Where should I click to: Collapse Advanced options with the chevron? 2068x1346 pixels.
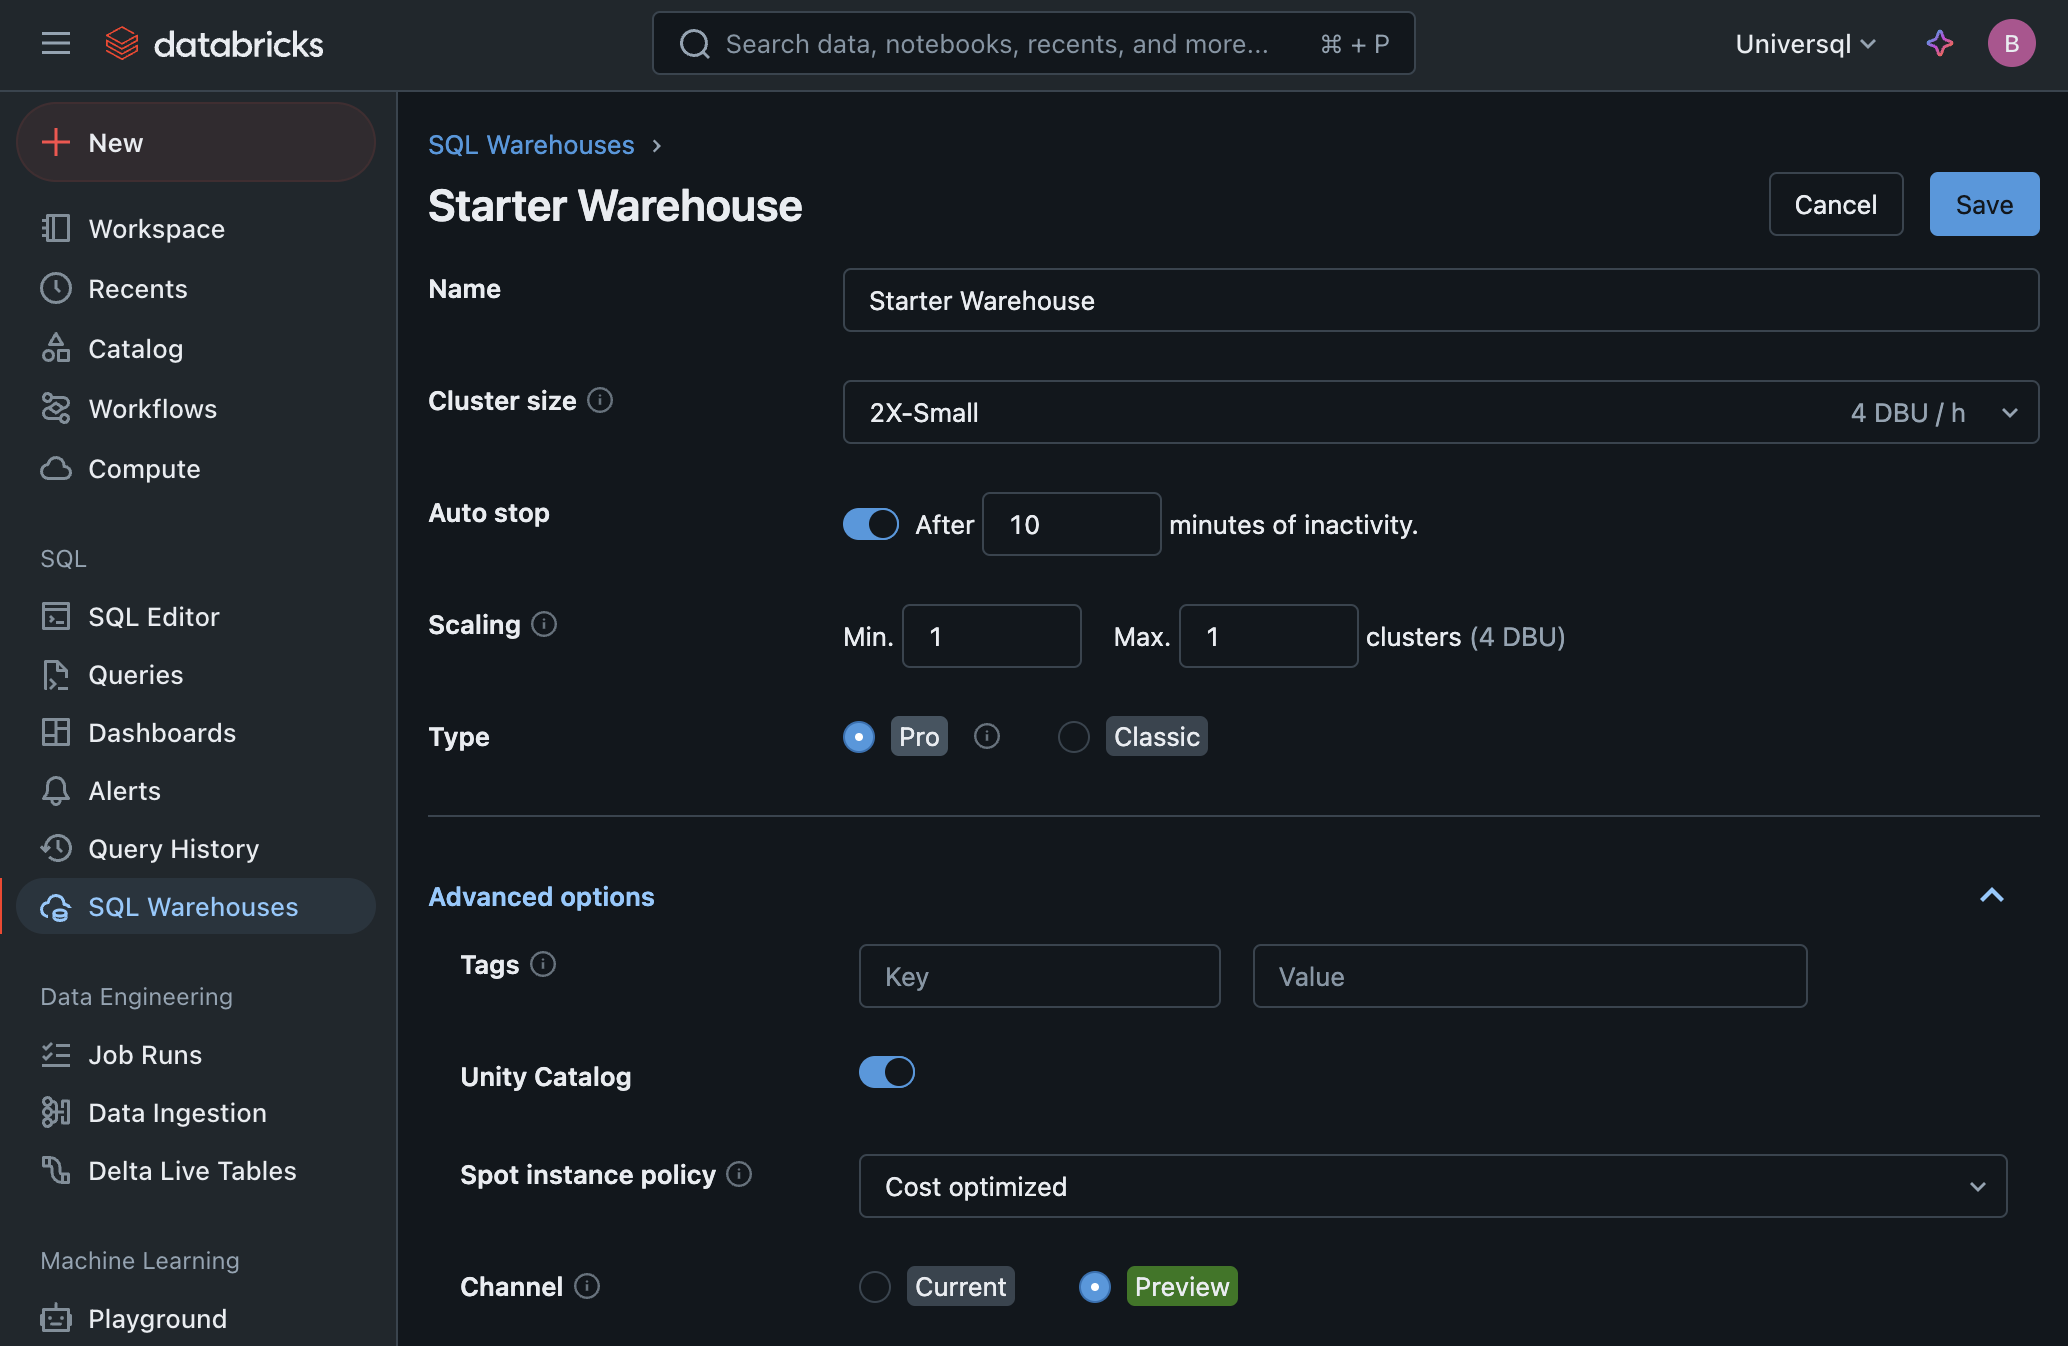1992,895
